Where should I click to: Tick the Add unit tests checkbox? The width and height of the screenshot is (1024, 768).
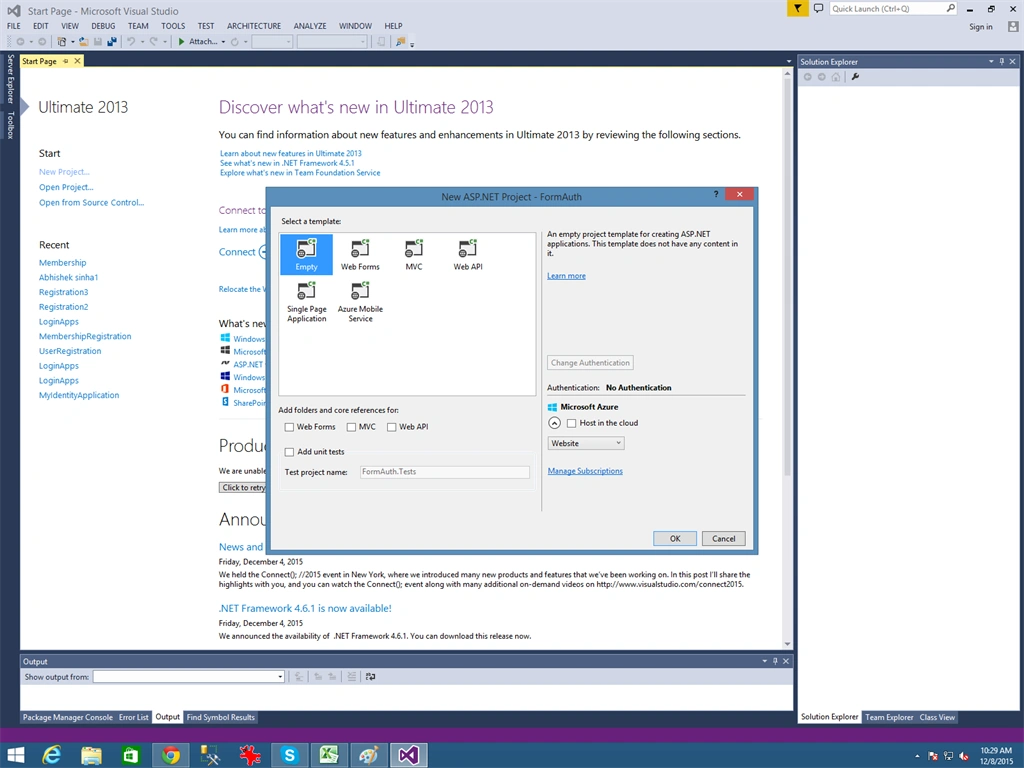tap(289, 452)
